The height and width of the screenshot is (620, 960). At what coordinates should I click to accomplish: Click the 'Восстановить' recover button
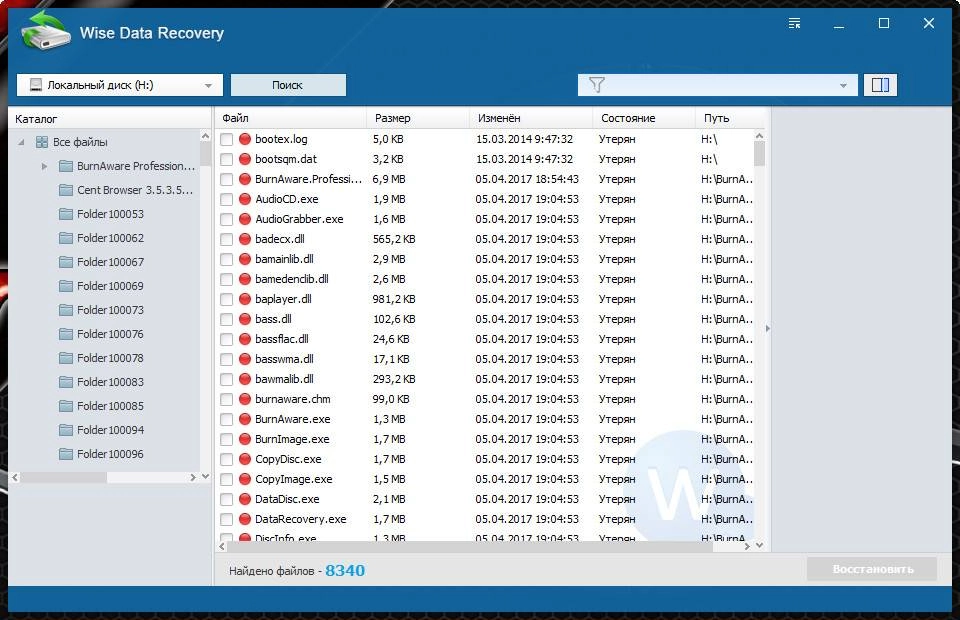pos(872,569)
